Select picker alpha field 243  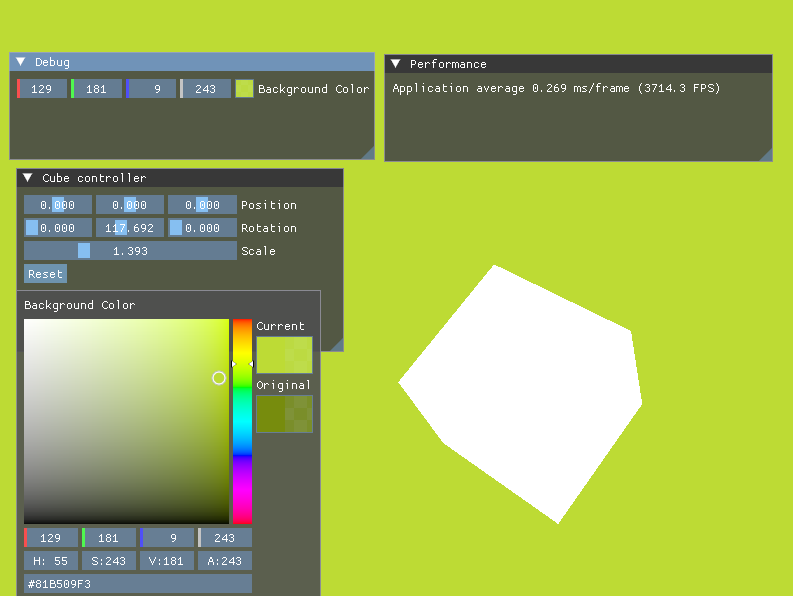pos(225,538)
